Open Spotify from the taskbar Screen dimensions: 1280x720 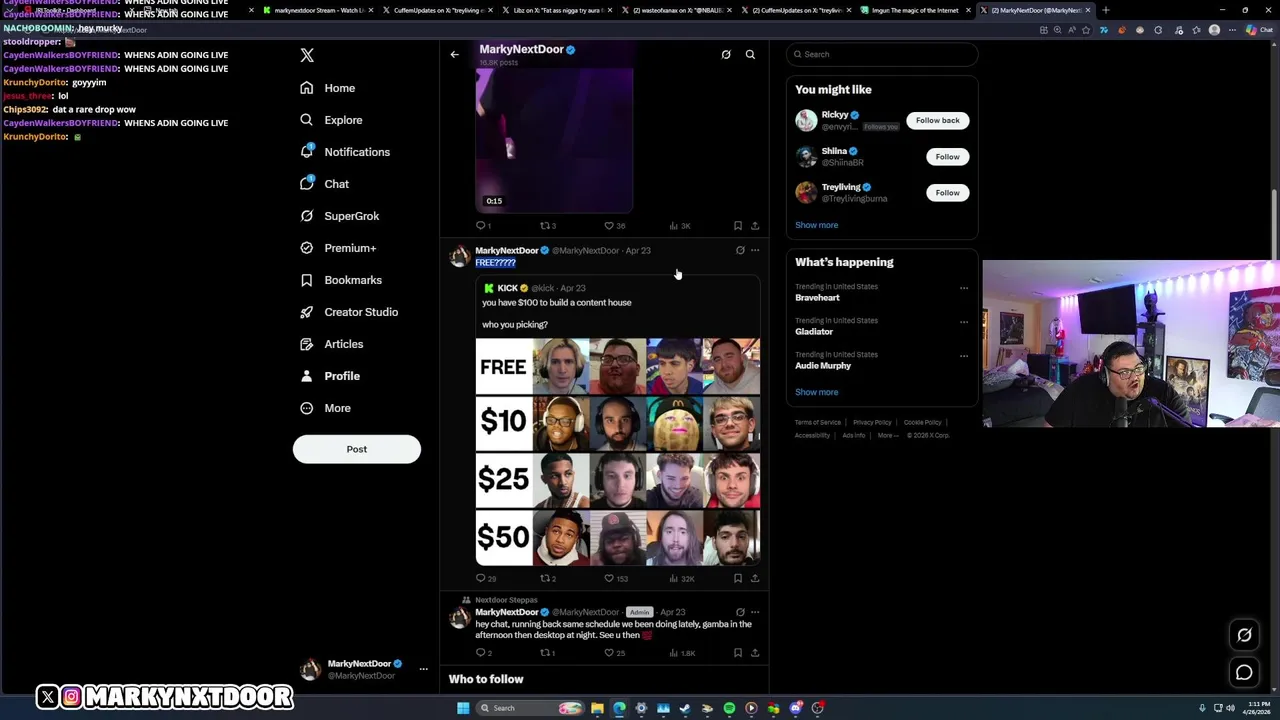tap(729, 708)
